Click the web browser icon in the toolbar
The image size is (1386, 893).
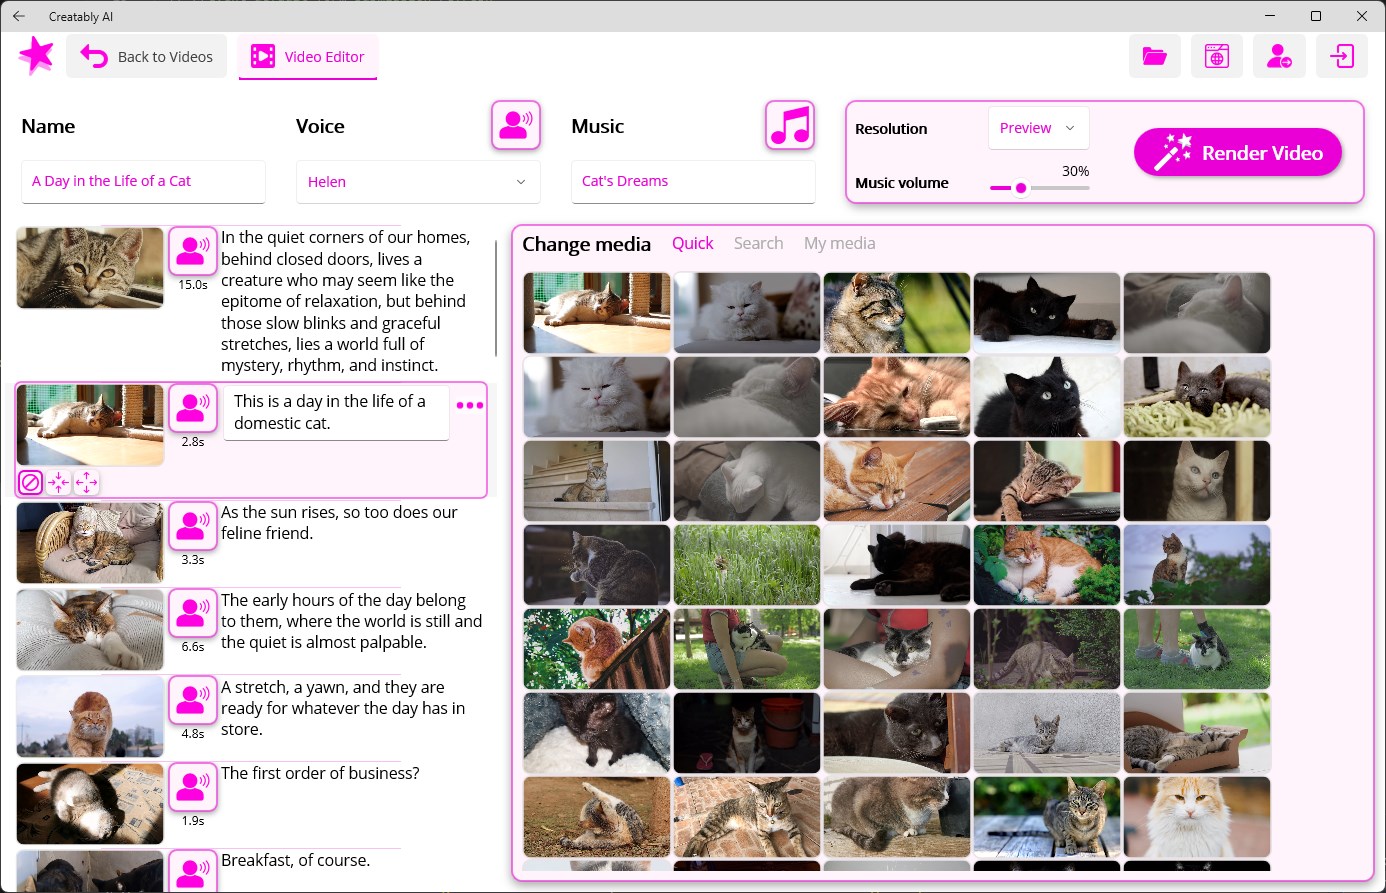click(1216, 56)
